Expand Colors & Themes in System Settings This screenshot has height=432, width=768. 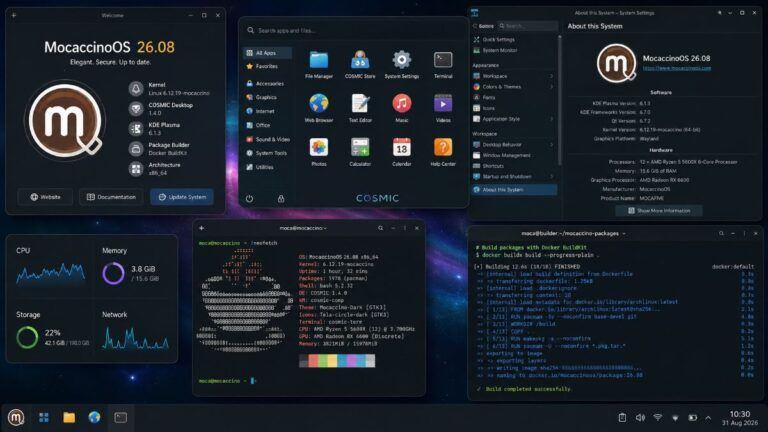551,87
